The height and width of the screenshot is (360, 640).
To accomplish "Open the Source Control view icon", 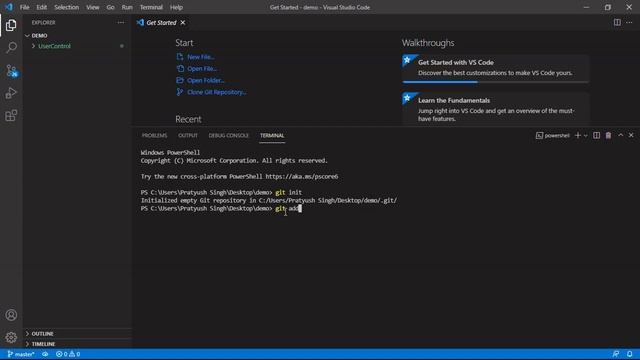I will [11, 71].
